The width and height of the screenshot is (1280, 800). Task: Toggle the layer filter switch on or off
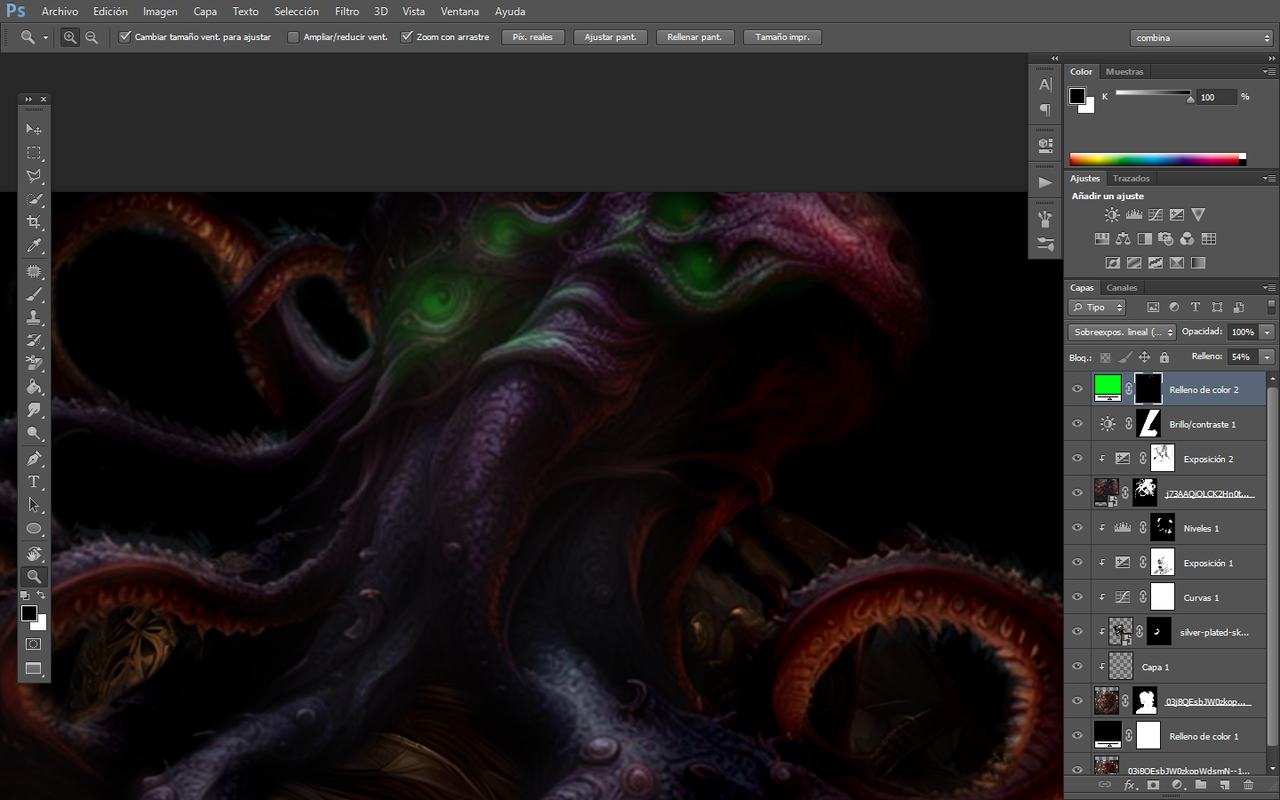(x=1269, y=306)
